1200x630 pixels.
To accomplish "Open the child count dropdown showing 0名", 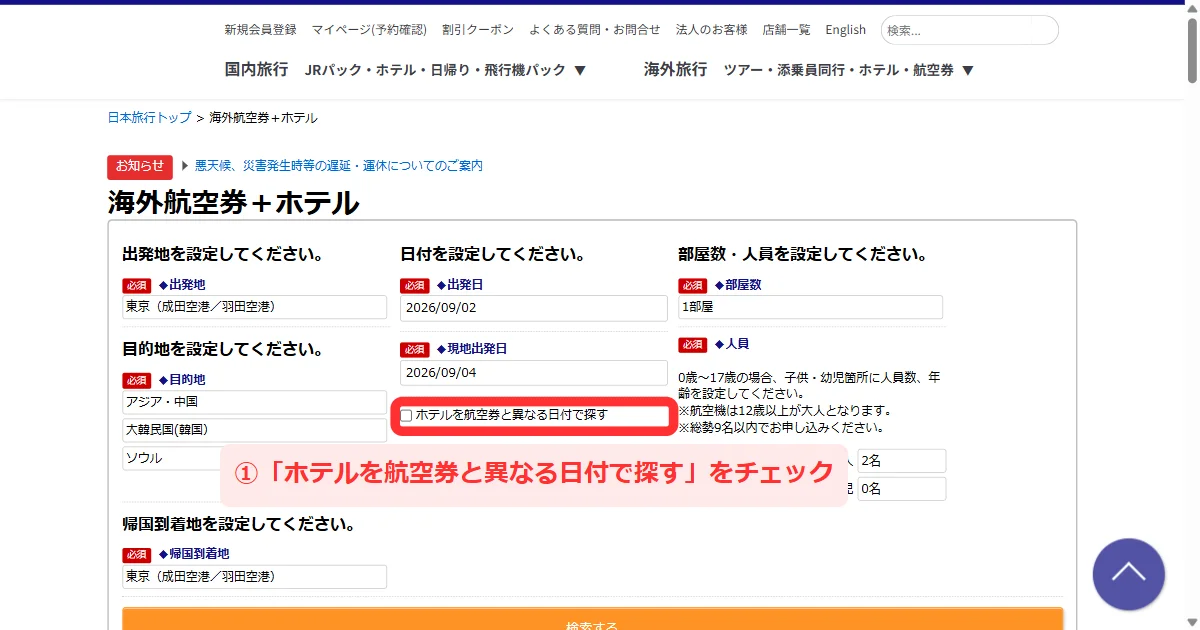I will 901,489.
